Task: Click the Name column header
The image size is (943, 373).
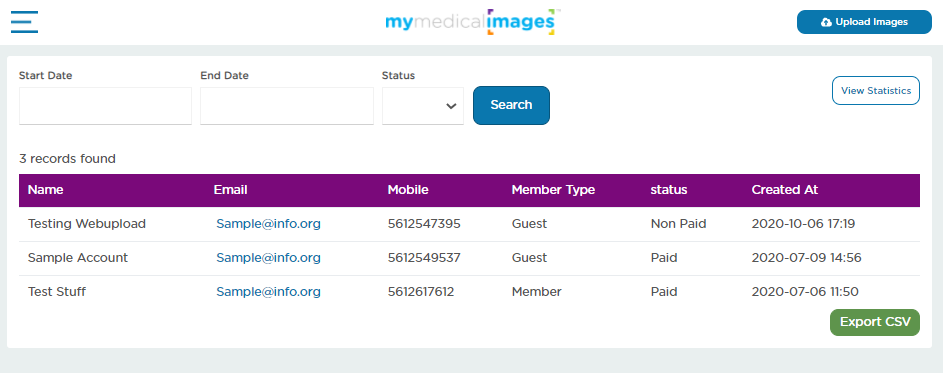Action: (x=46, y=190)
